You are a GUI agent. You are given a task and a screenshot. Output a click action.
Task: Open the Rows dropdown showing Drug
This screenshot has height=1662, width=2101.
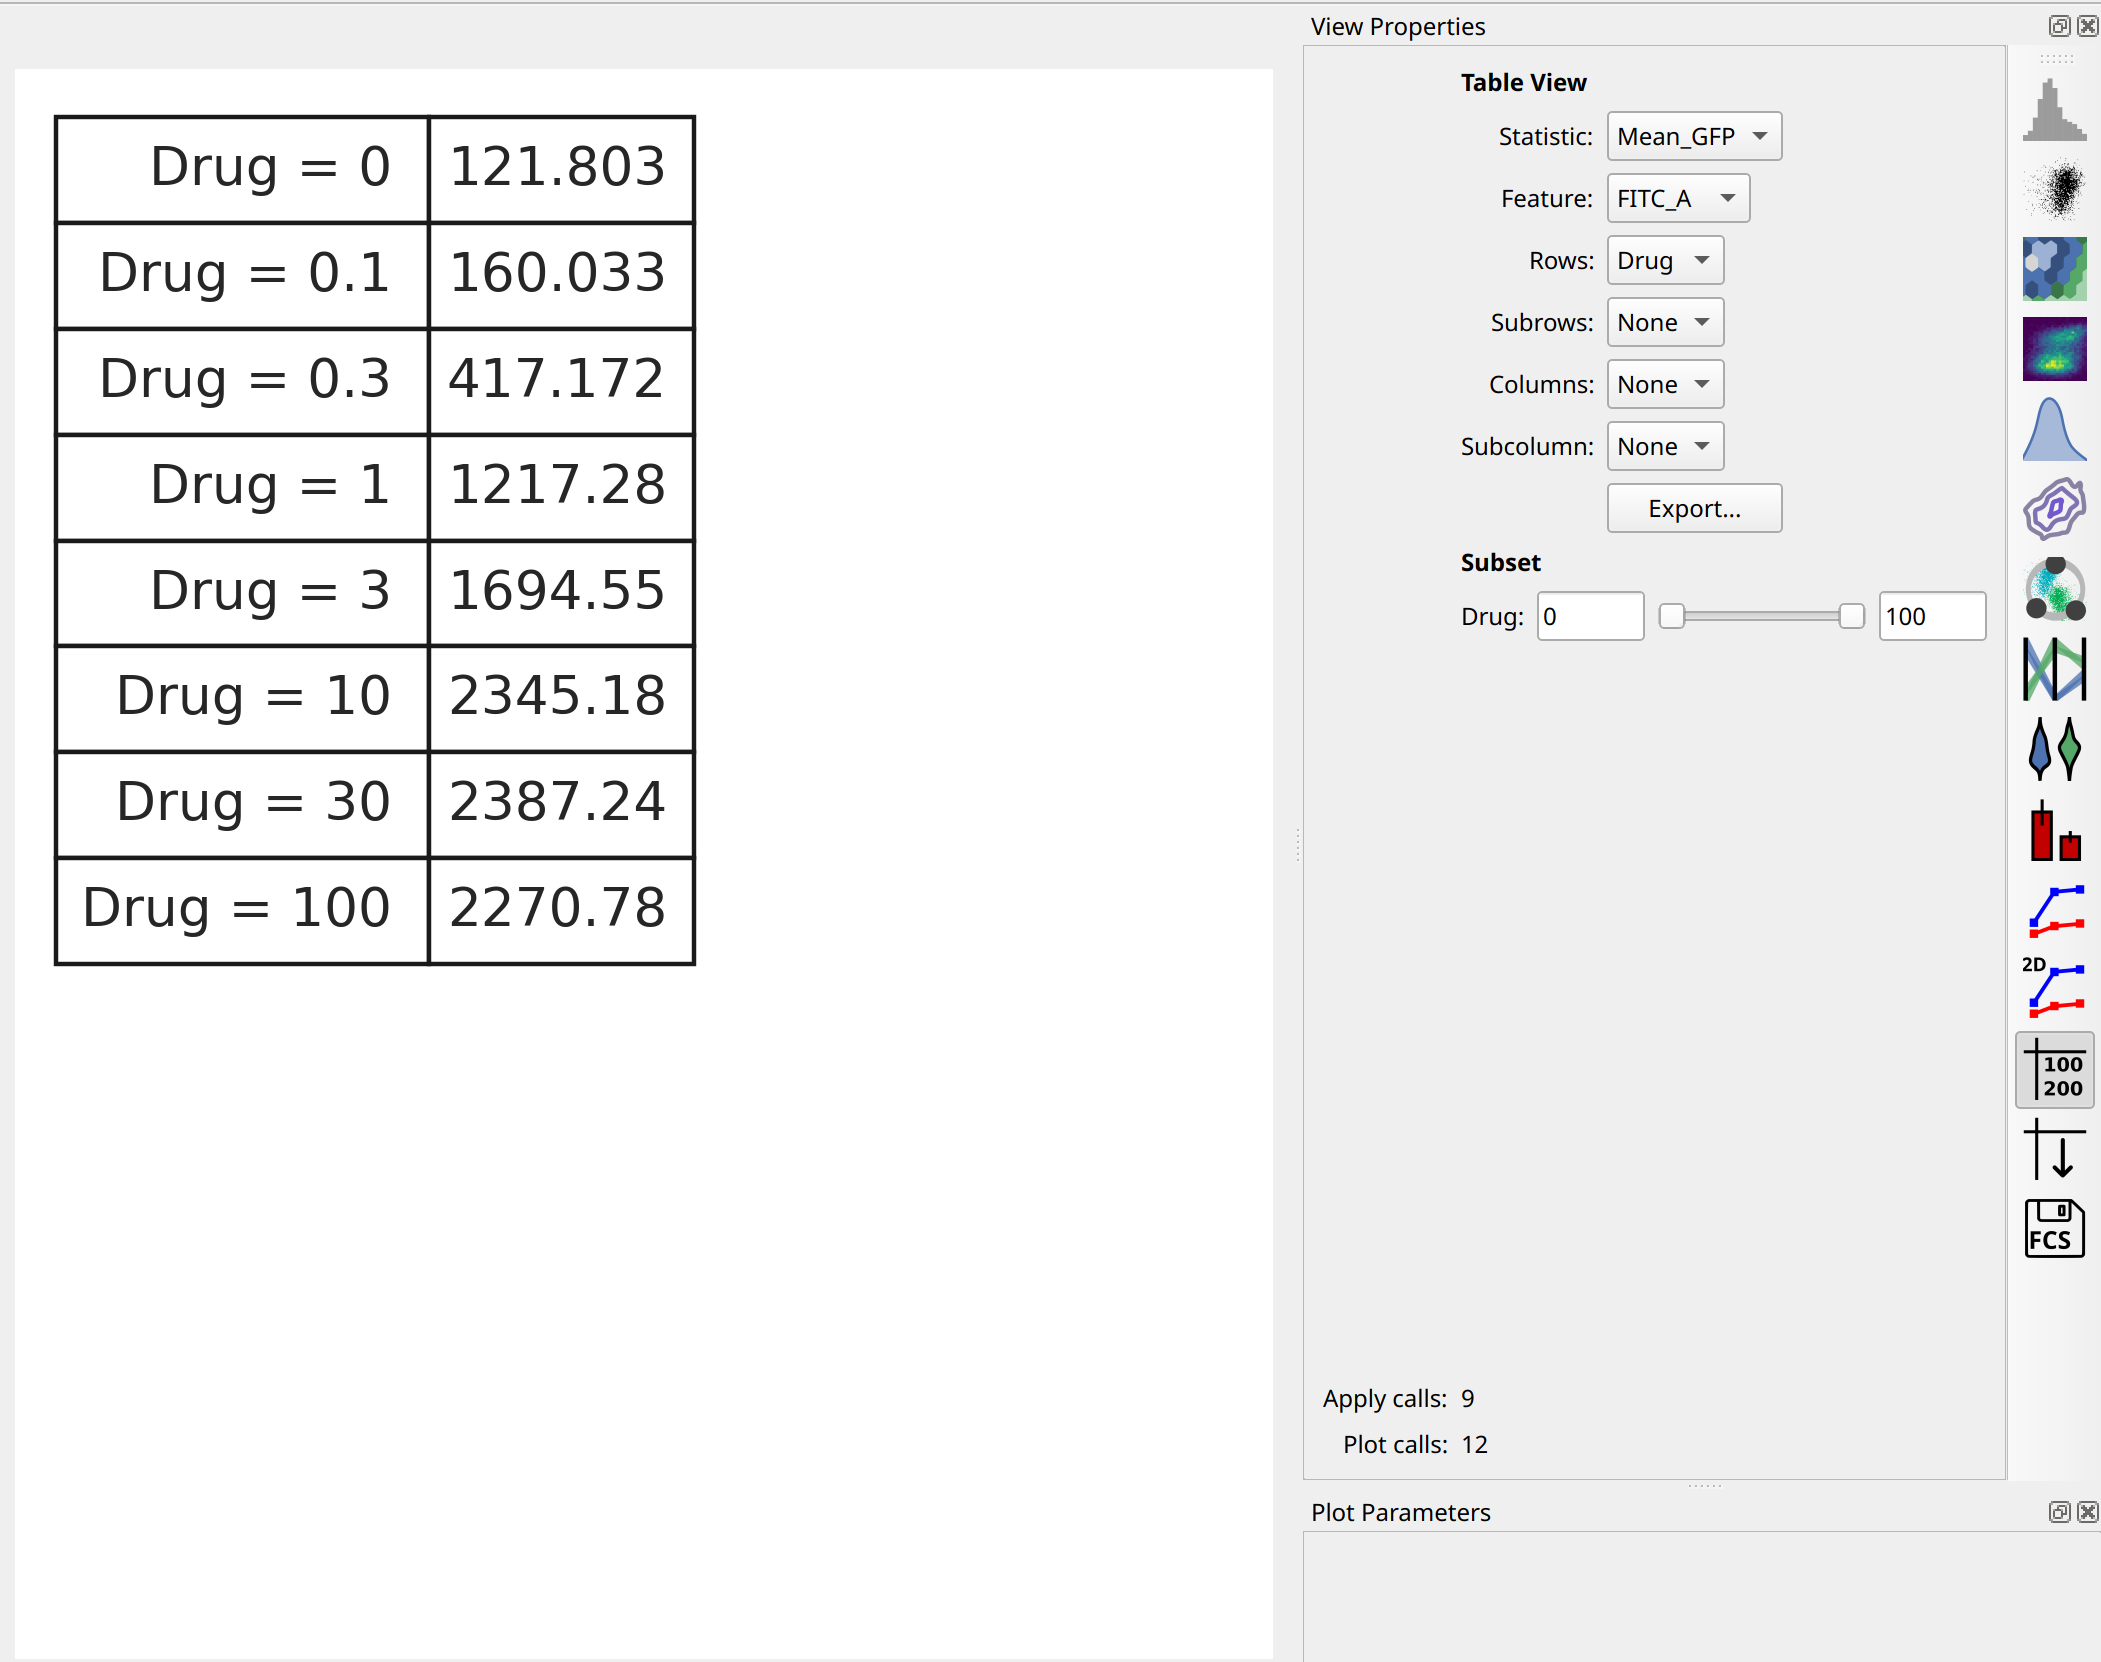(1665, 261)
